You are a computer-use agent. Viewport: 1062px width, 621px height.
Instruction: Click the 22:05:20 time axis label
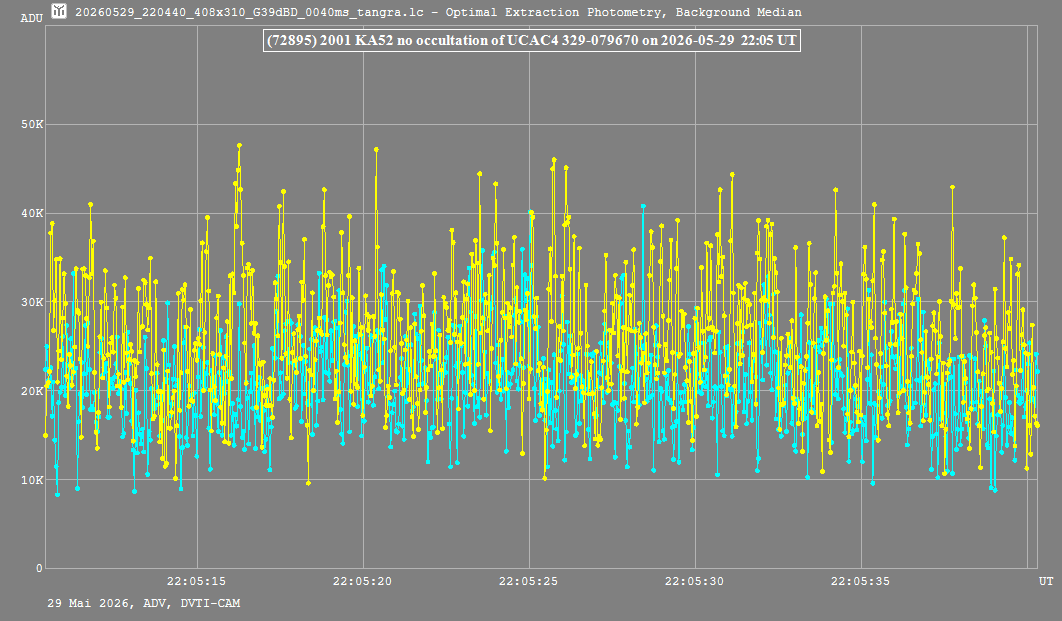coord(362,581)
